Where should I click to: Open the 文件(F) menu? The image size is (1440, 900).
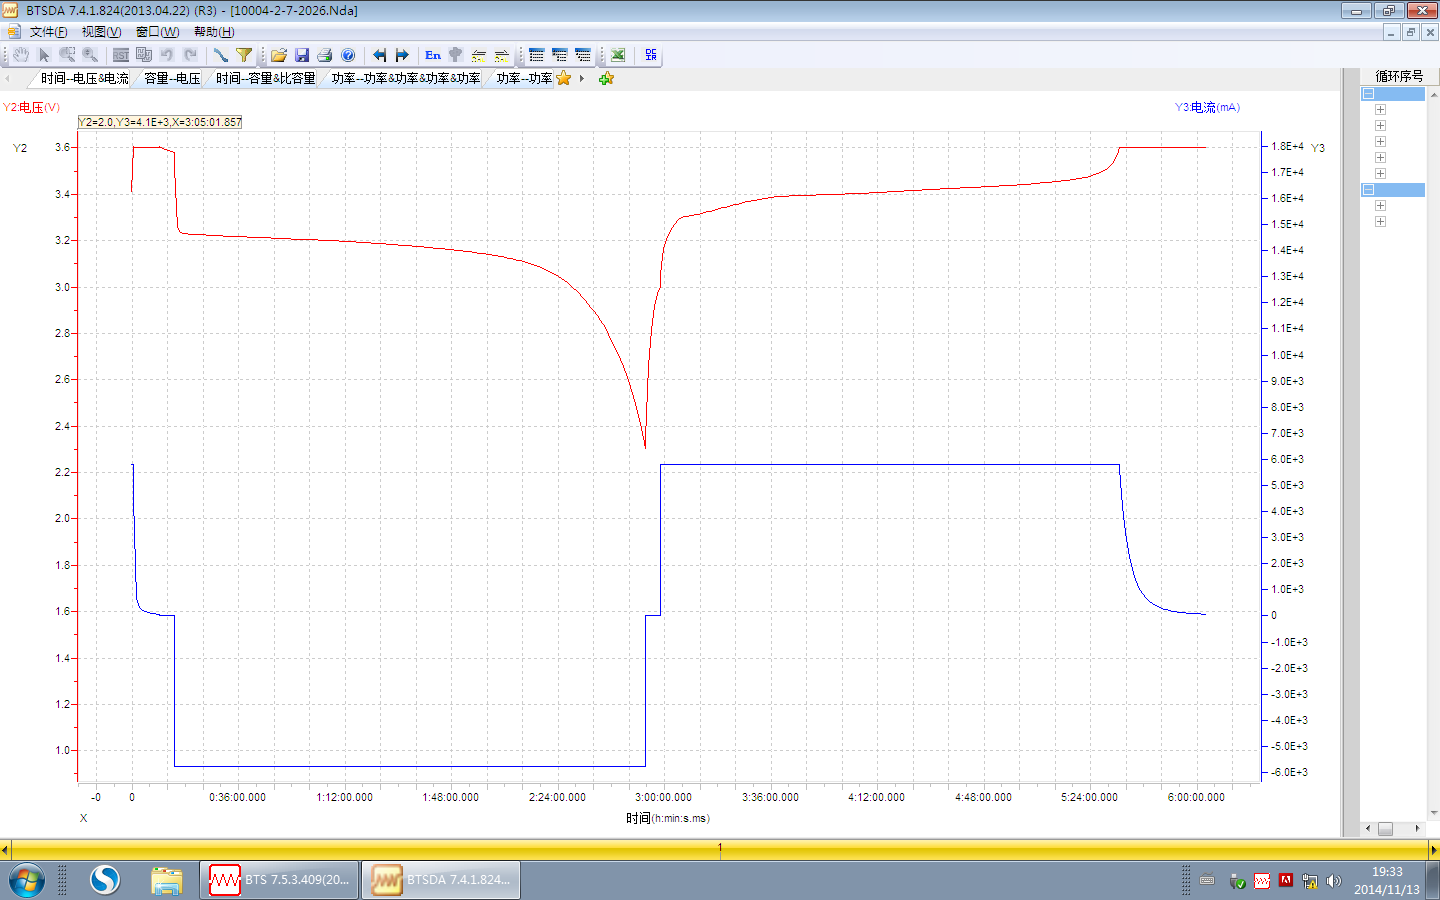[49, 32]
